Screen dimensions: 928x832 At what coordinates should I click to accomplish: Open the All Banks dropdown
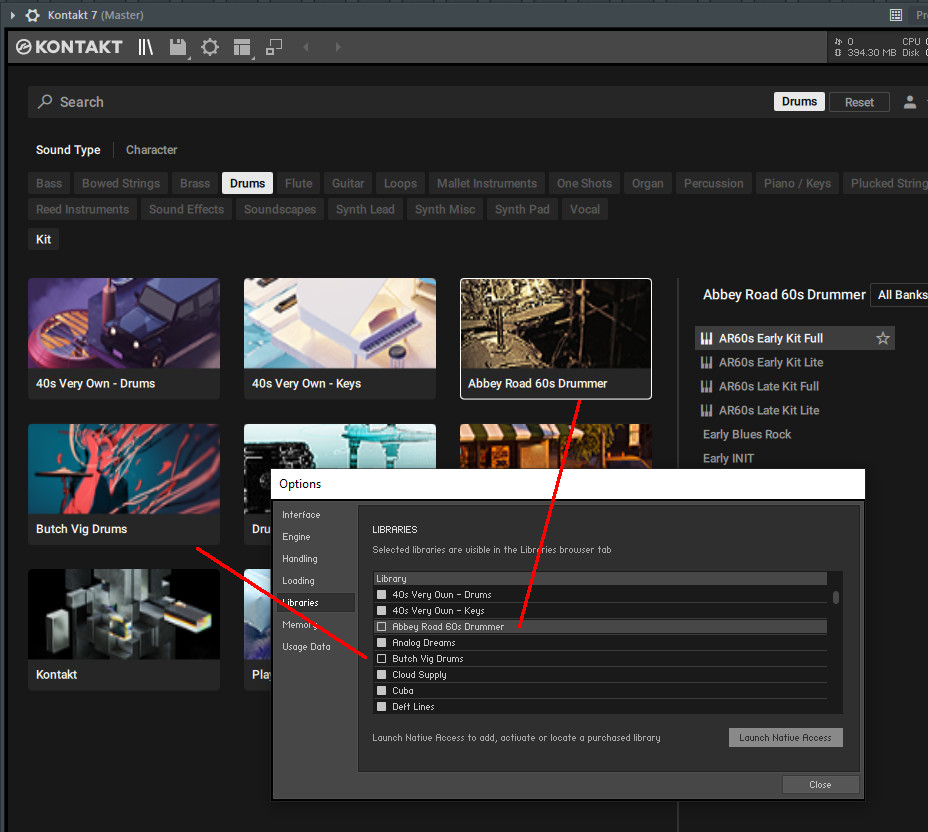[900, 295]
